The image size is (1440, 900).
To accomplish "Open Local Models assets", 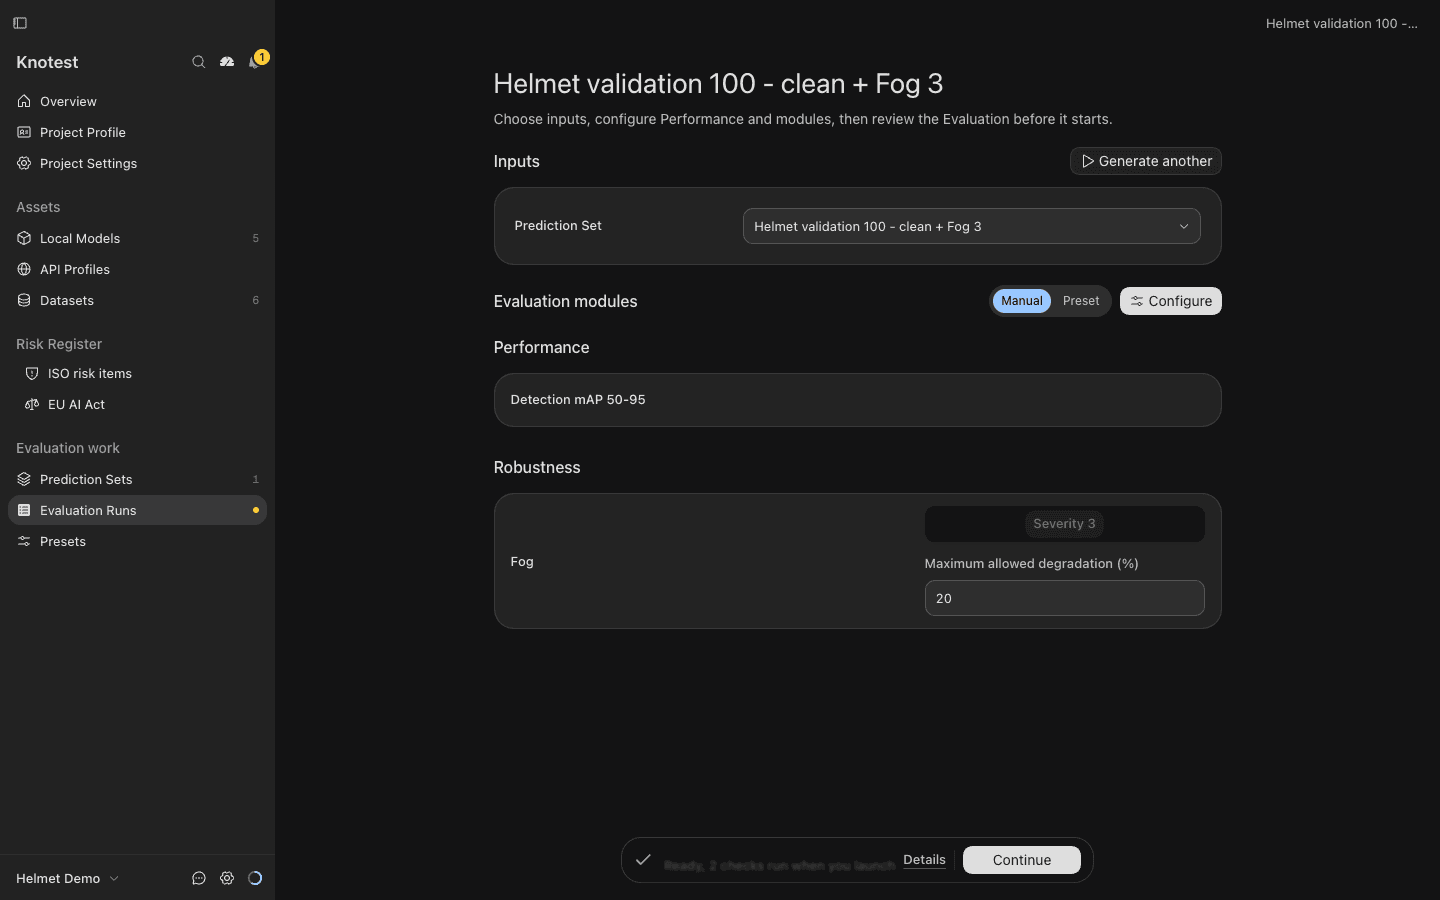I will [137, 238].
